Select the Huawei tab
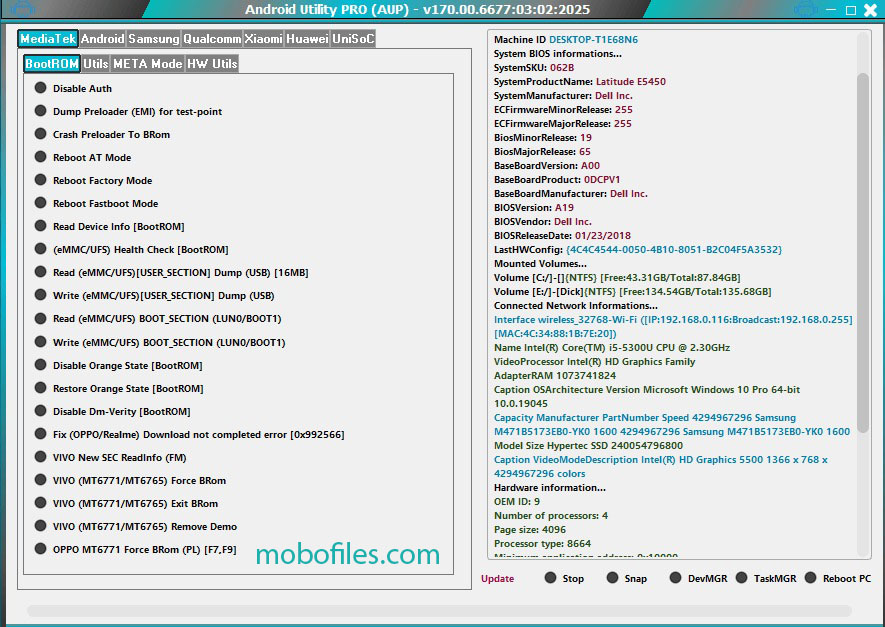Image resolution: width=885 pixels, height=627 pixels. click(307, 38)
